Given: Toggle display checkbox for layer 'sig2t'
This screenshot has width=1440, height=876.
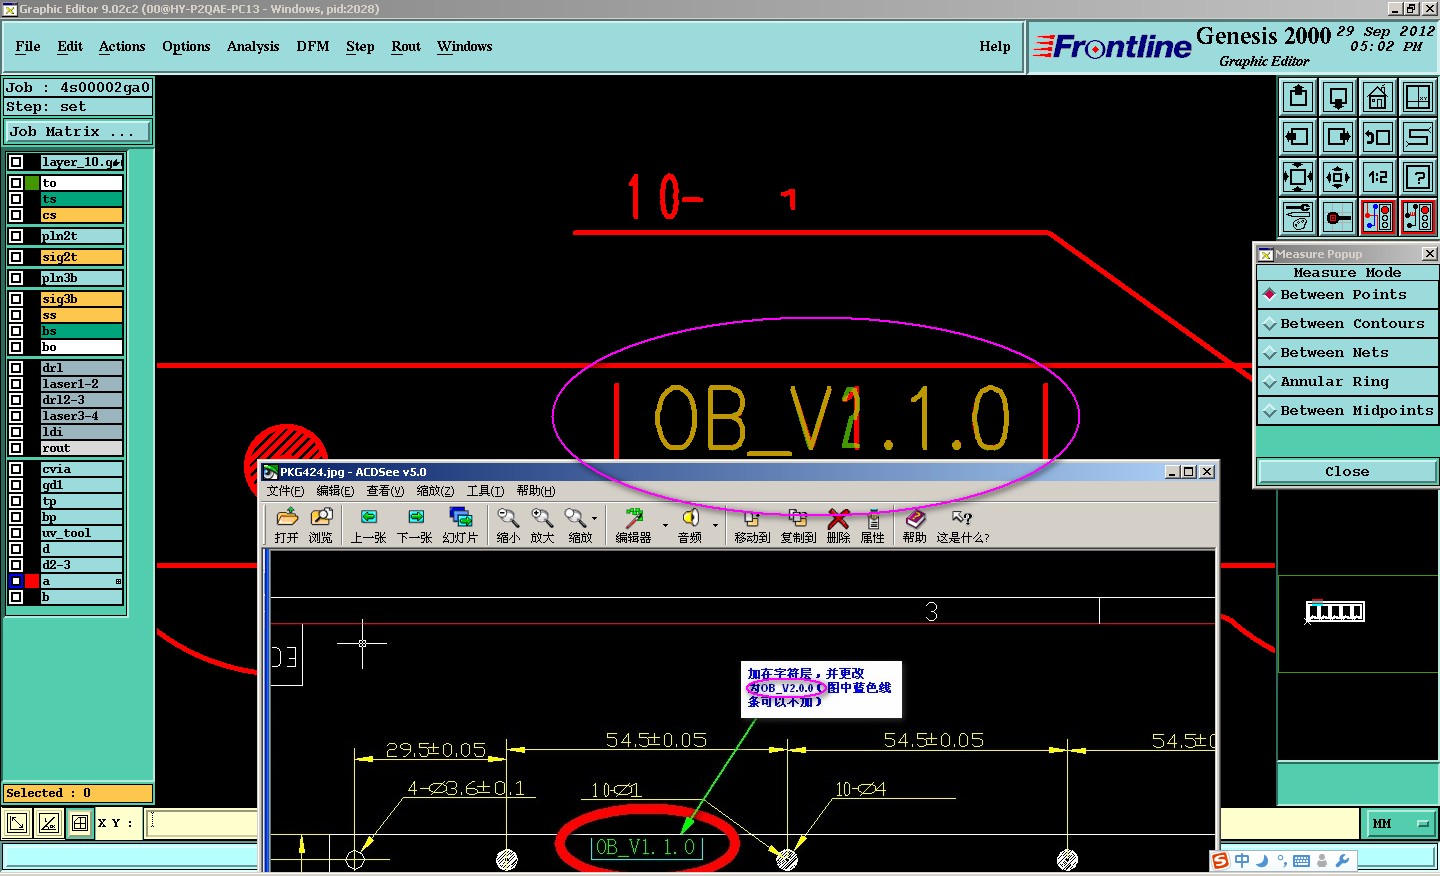Looking at the screenshot, I should click(x=16, y=257).
